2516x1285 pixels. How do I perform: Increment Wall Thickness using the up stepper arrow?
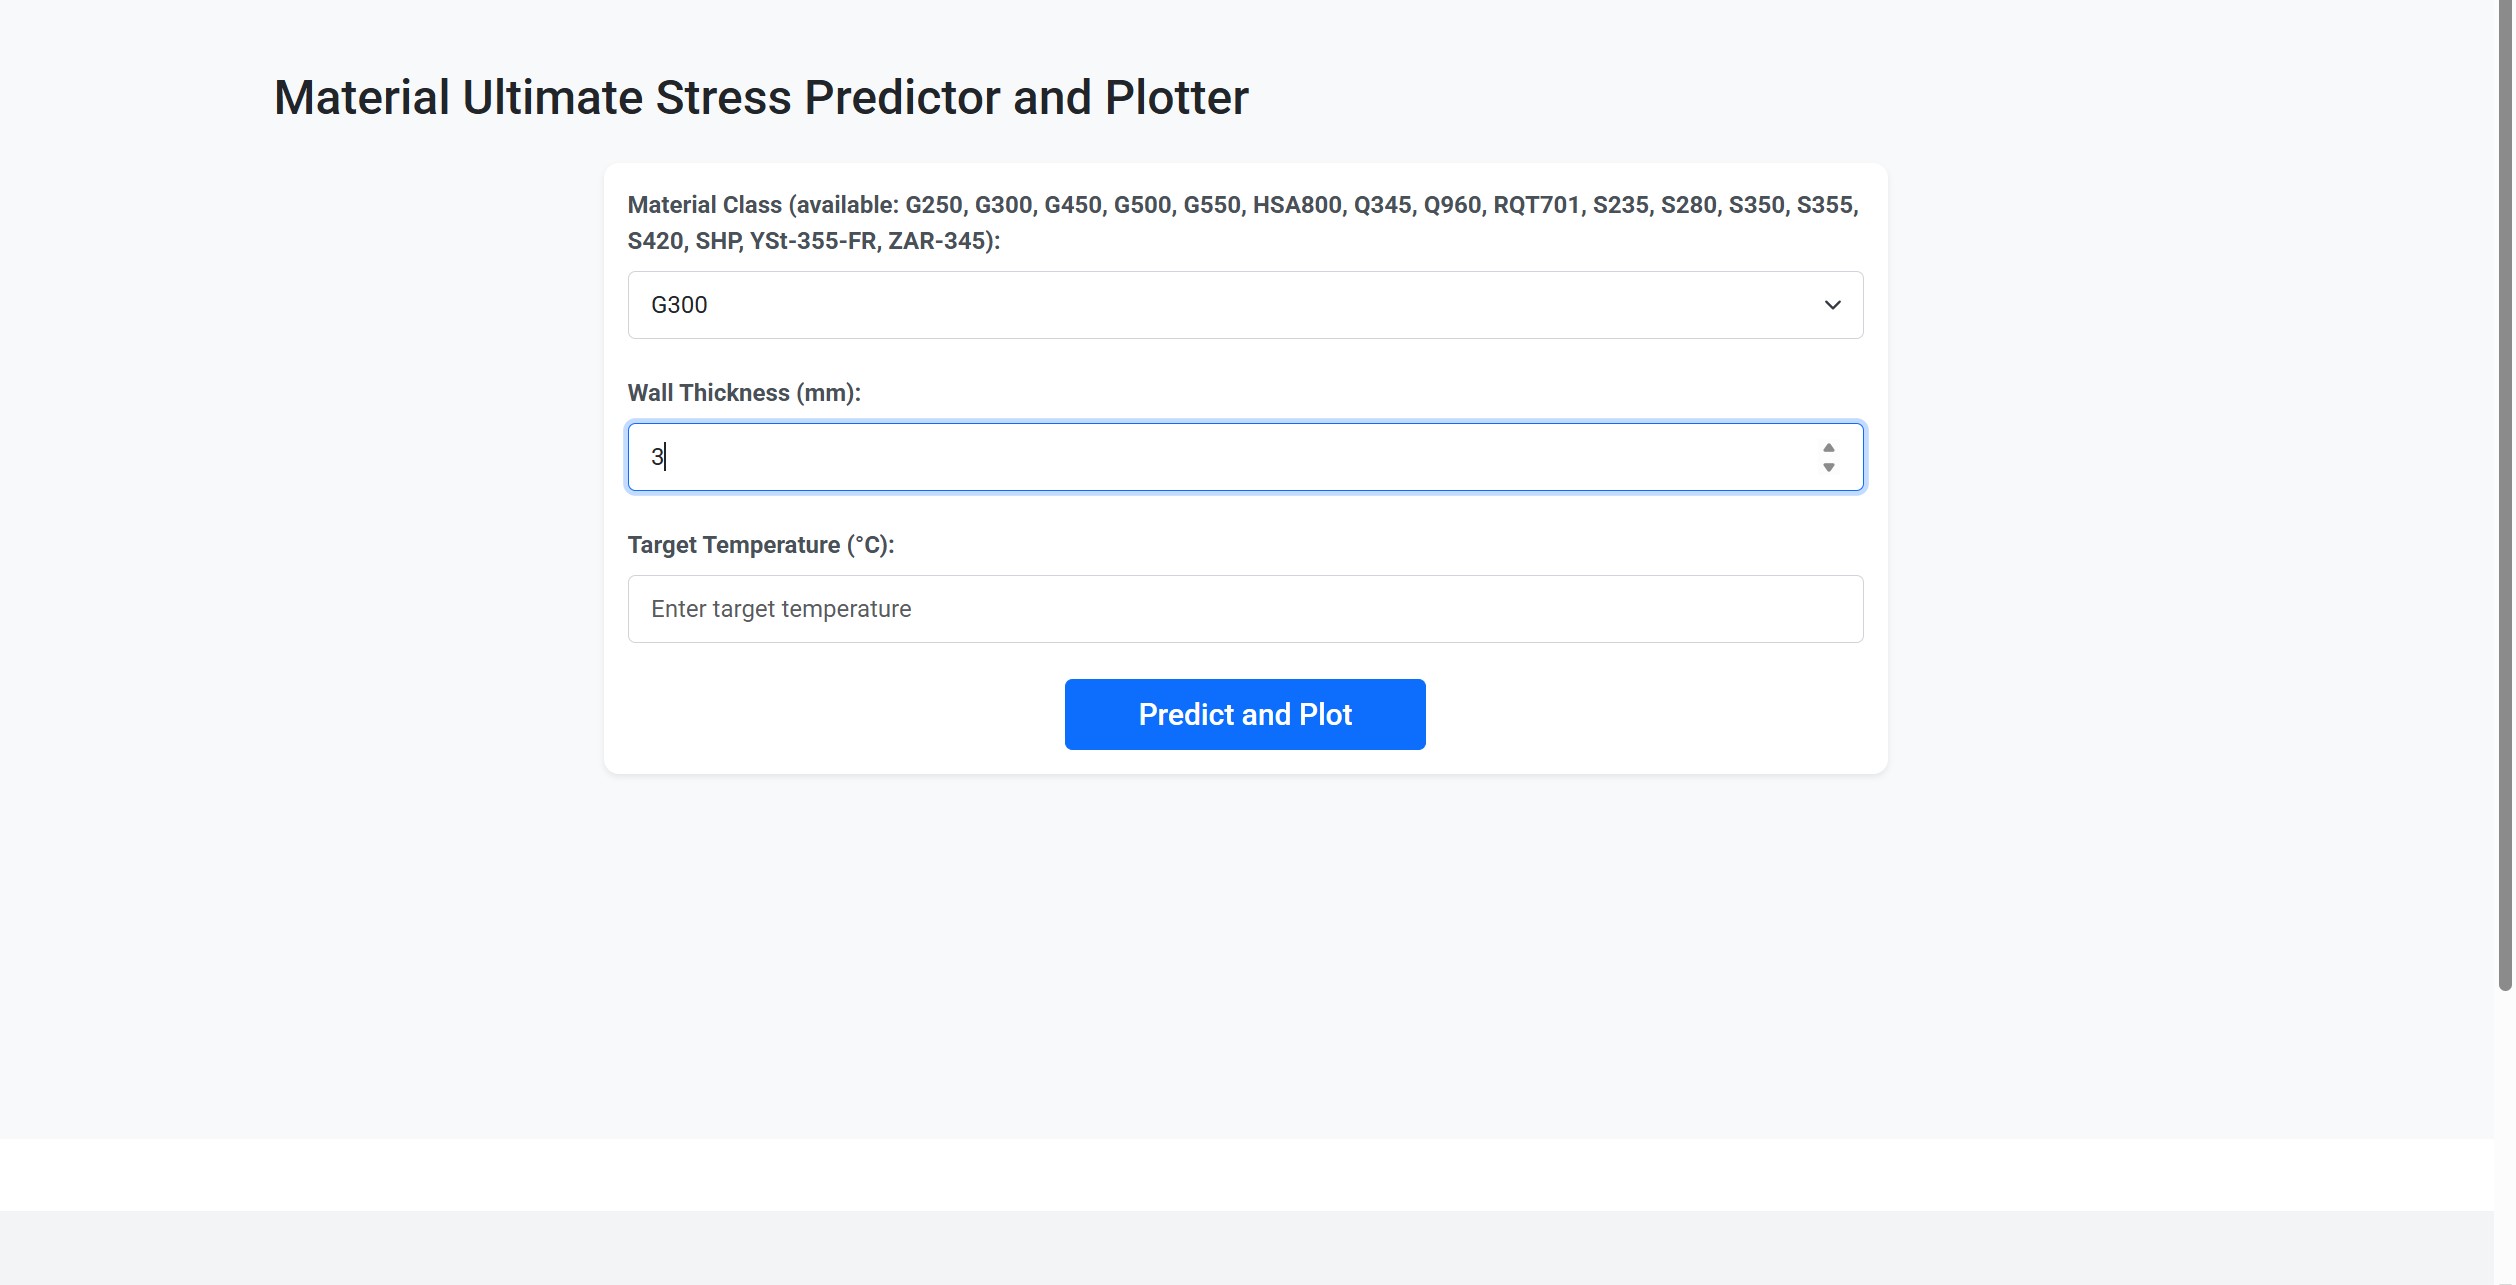[x=1829, y=448]
